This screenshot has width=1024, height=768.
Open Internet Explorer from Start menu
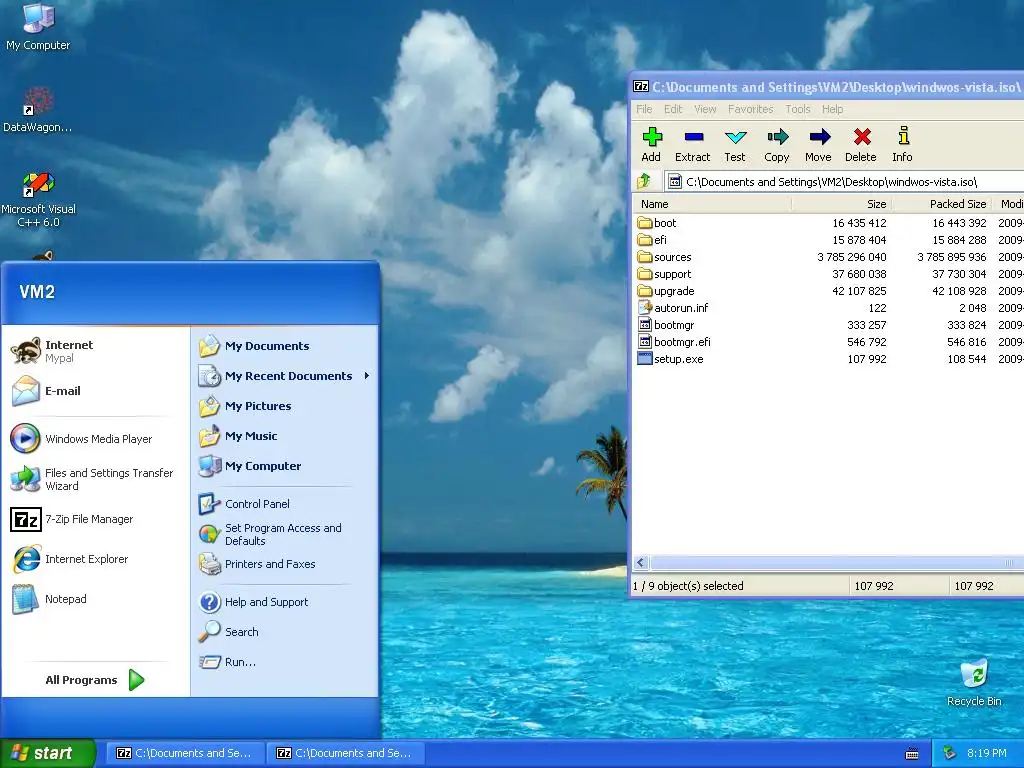pos(95,559)
